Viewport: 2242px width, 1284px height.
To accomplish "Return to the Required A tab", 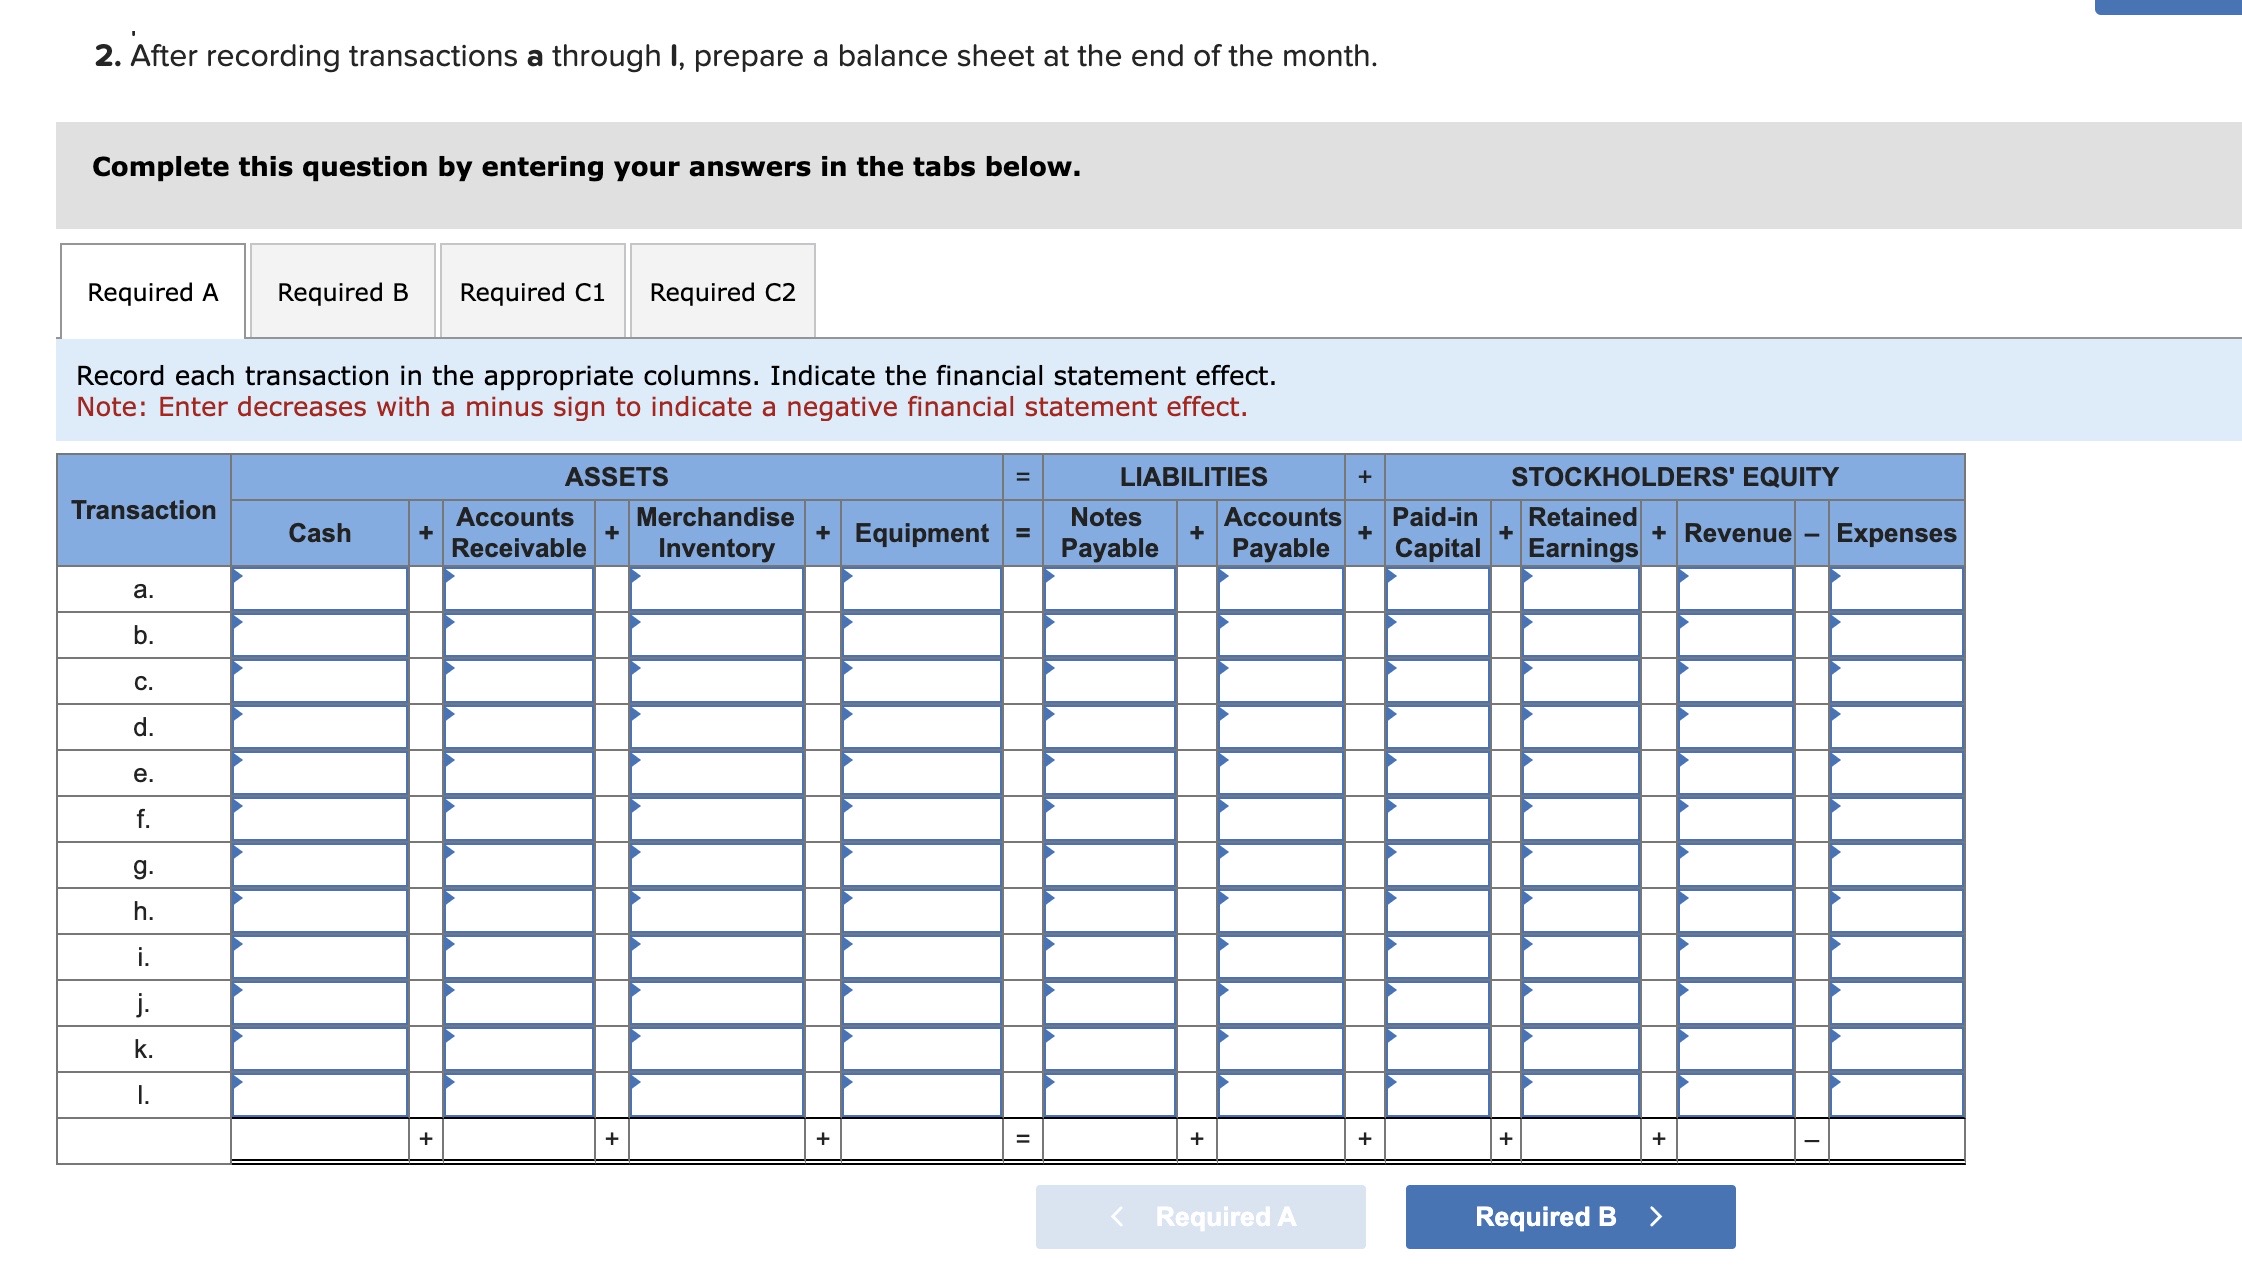I will click(x=151, y=292).
